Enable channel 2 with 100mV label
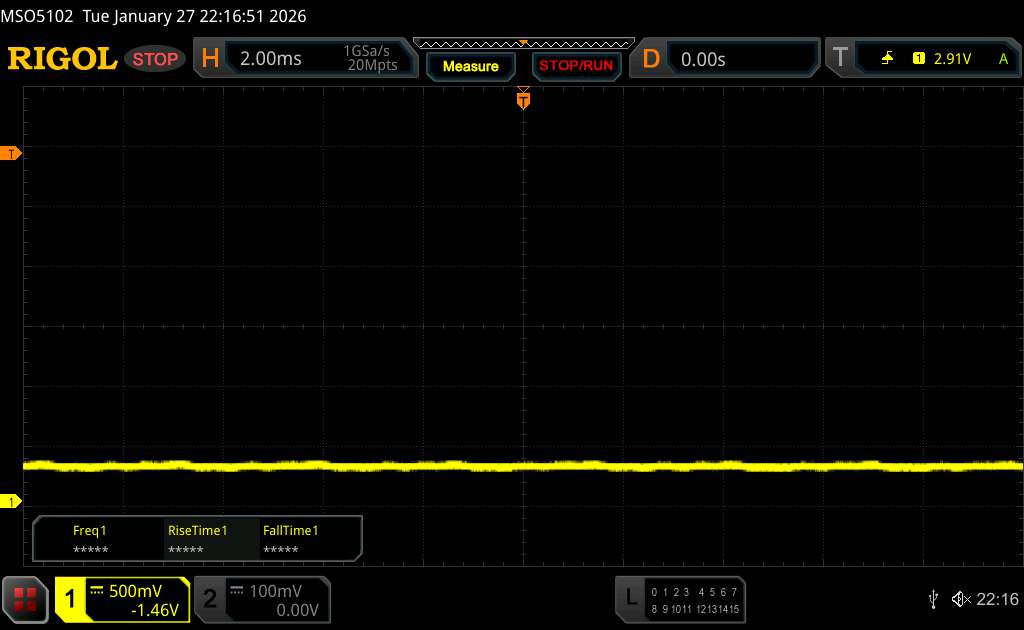Image resolution: width=1024 pixels, height=630 pixels. pos(260,599)
